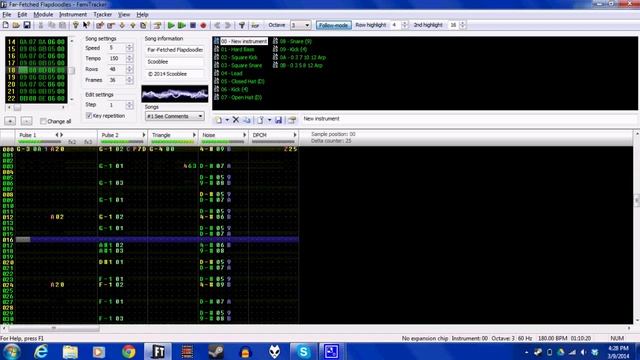Clone the selected instrument

coord(247,120)
